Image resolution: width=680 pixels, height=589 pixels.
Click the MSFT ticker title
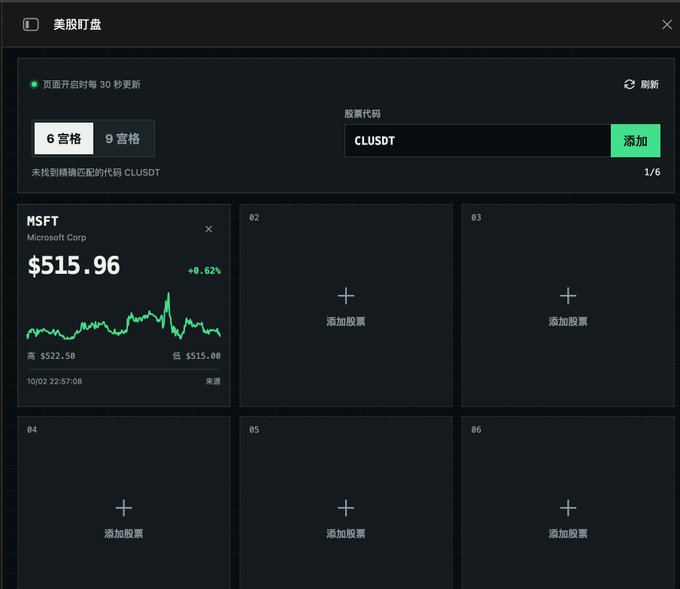tap(42, 221)
